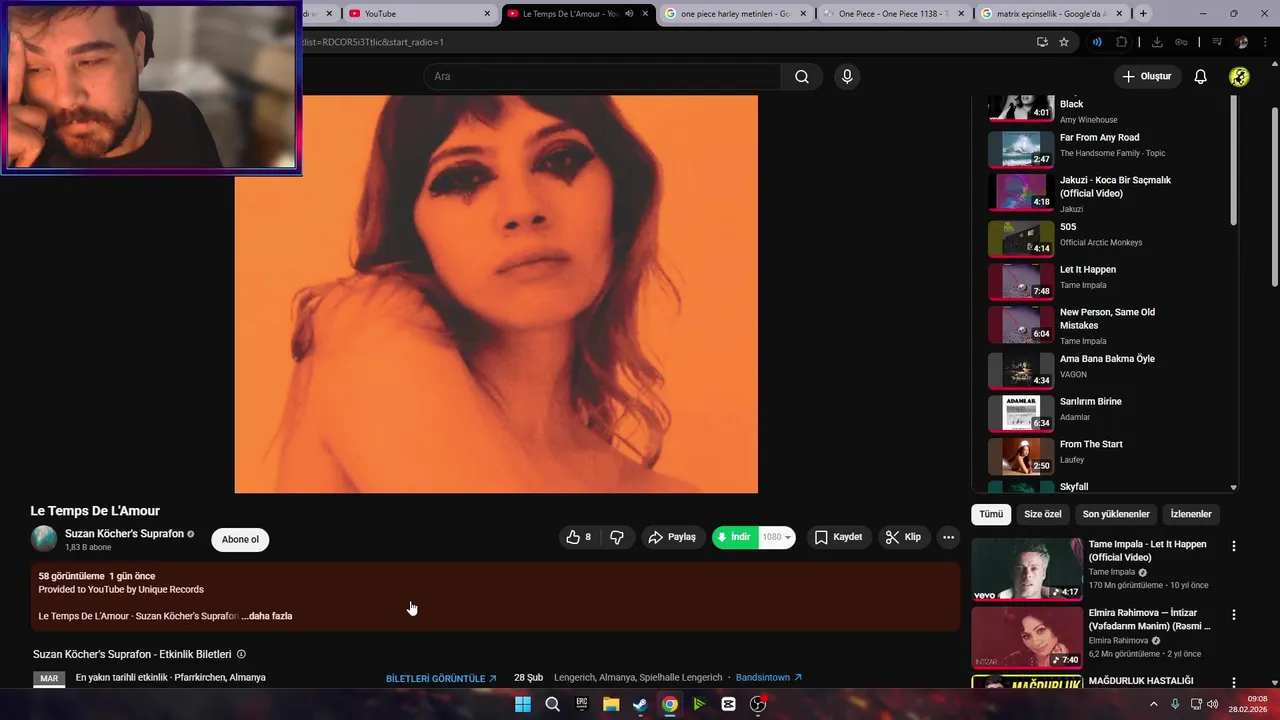Click event tickets info circle icon
Viewport: 1280px width, 720px height.
[x=241, y=654]
